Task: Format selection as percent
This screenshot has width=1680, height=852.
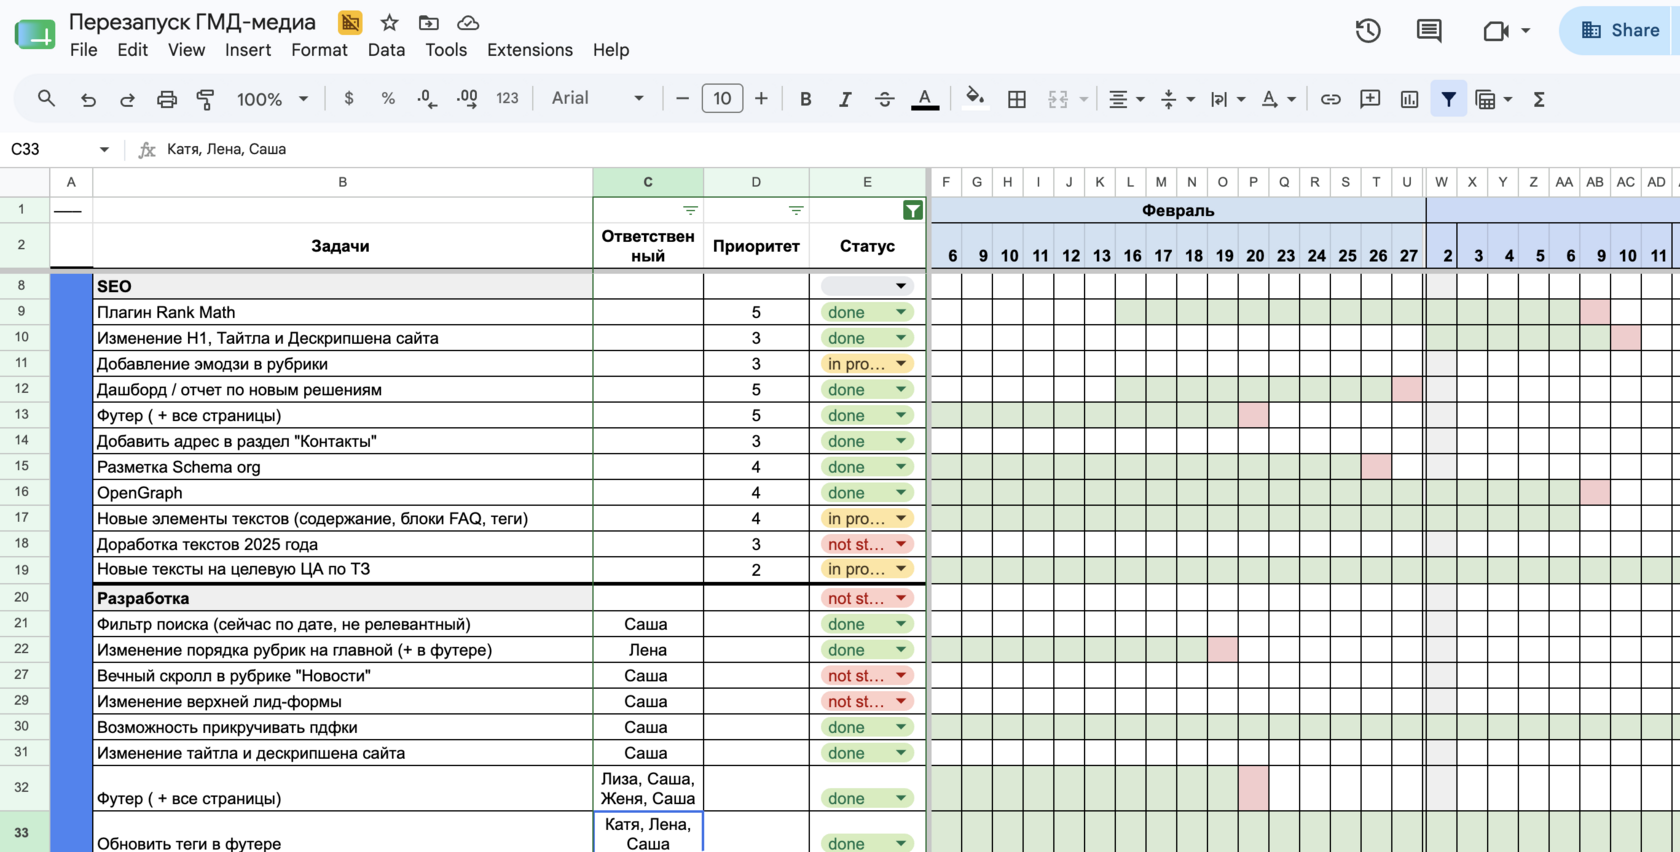Action: tap(388, 99)
